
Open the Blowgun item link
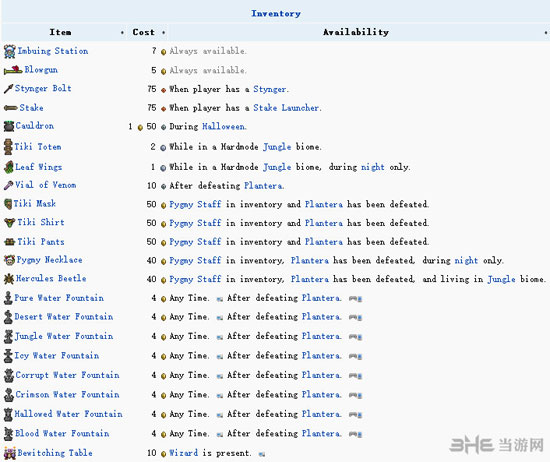click(x=41, y=70)
